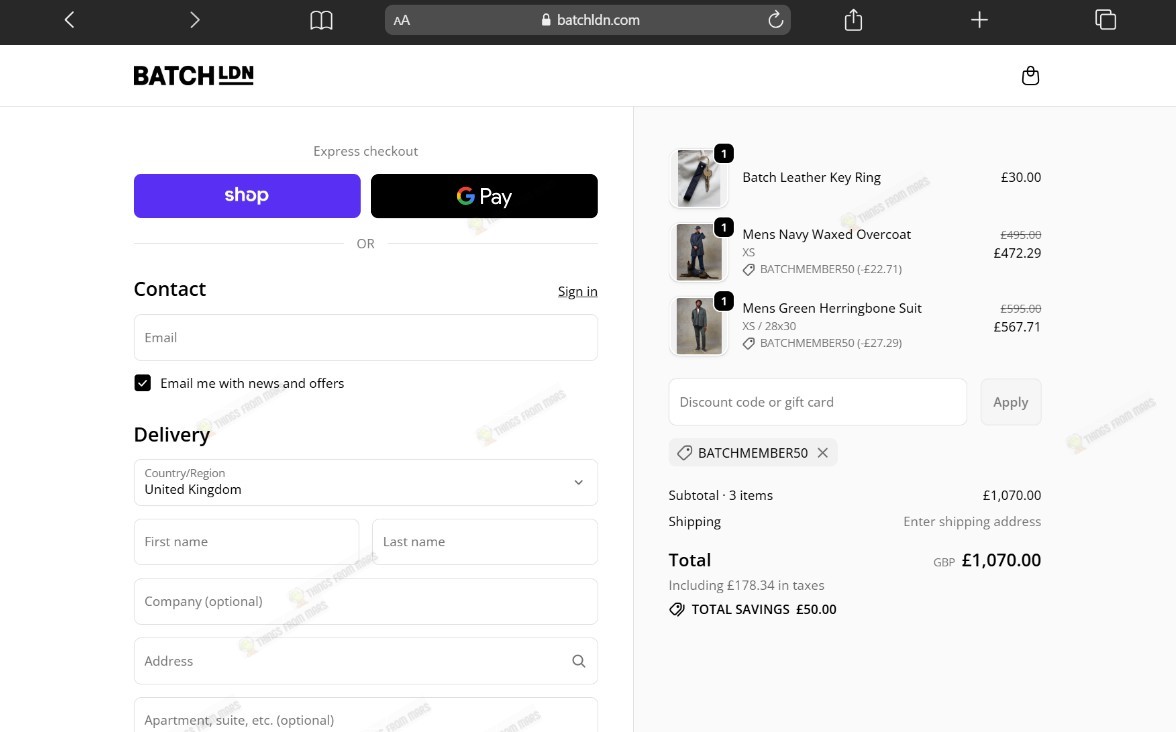Click the batchldn.com URL text
1176x732 pixels.
click(x=598, y=20)
